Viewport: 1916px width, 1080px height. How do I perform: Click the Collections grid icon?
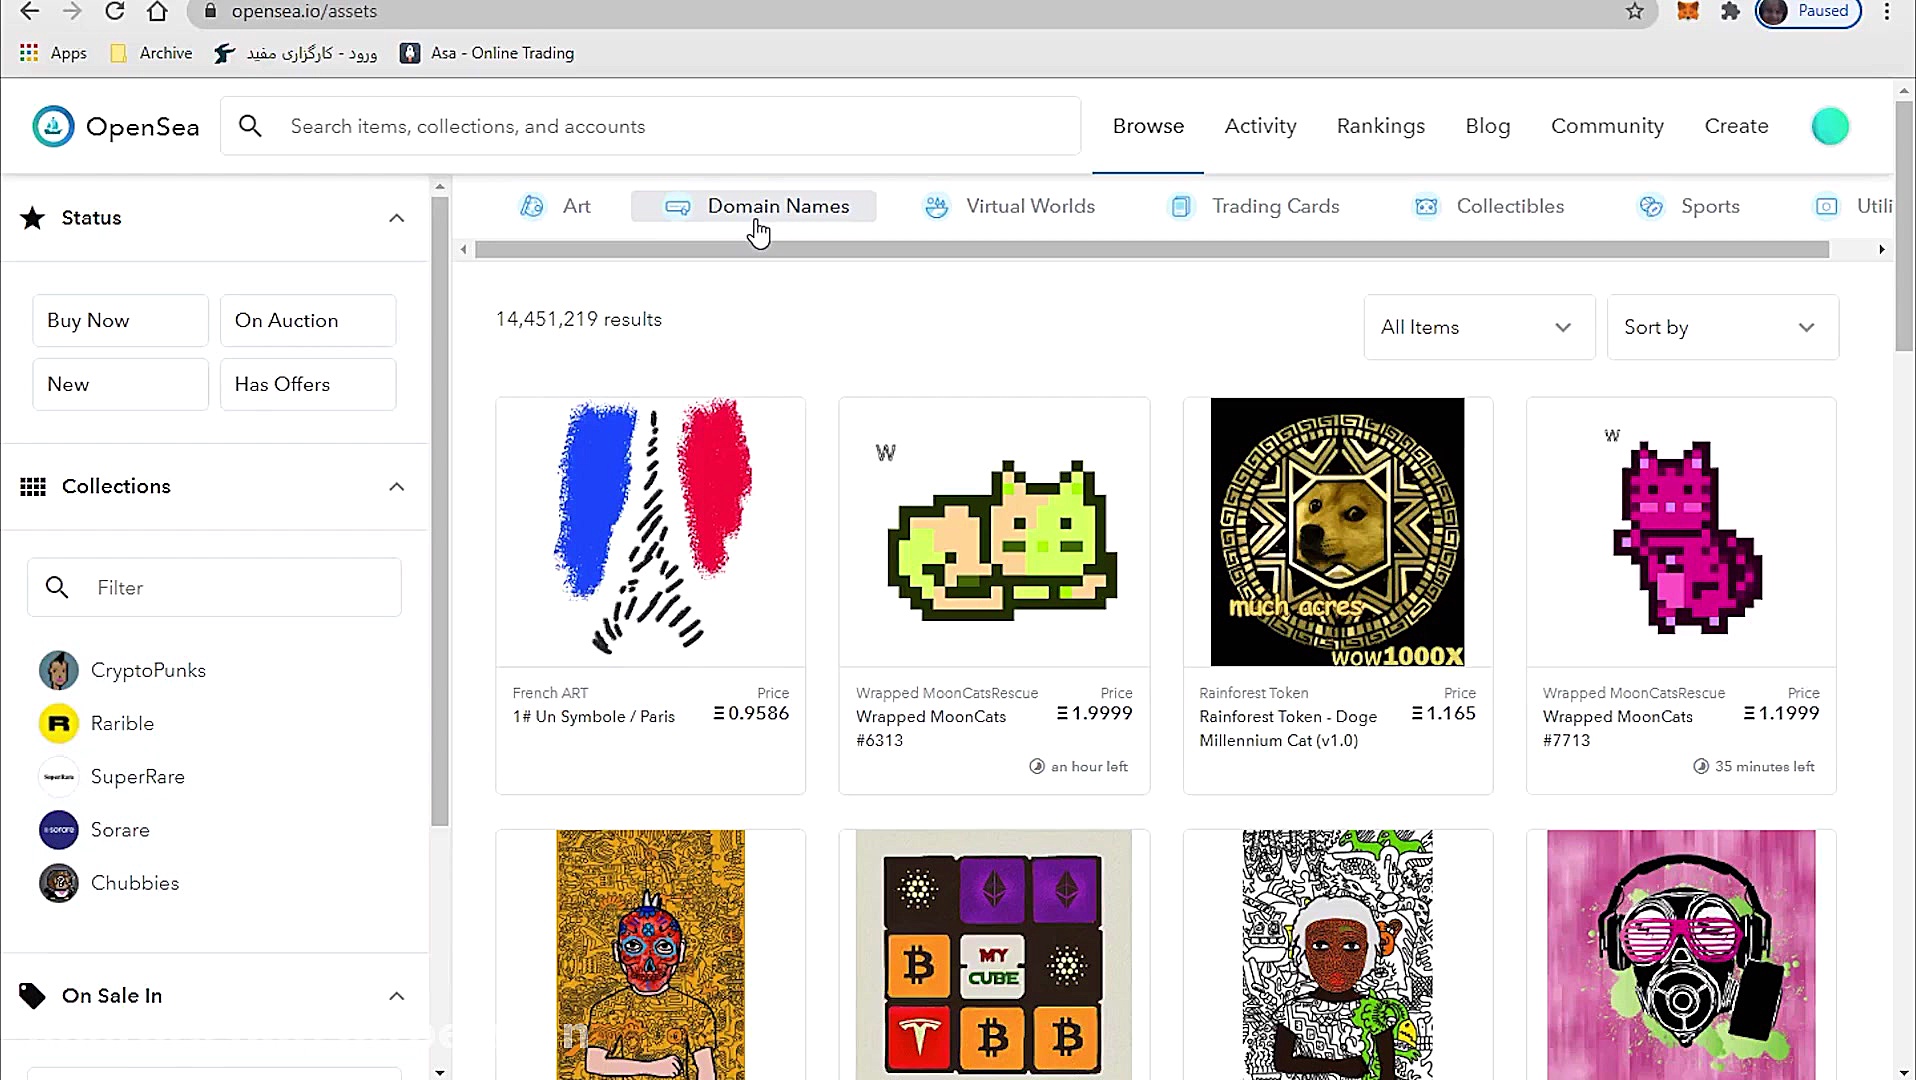tap(33, 486)
